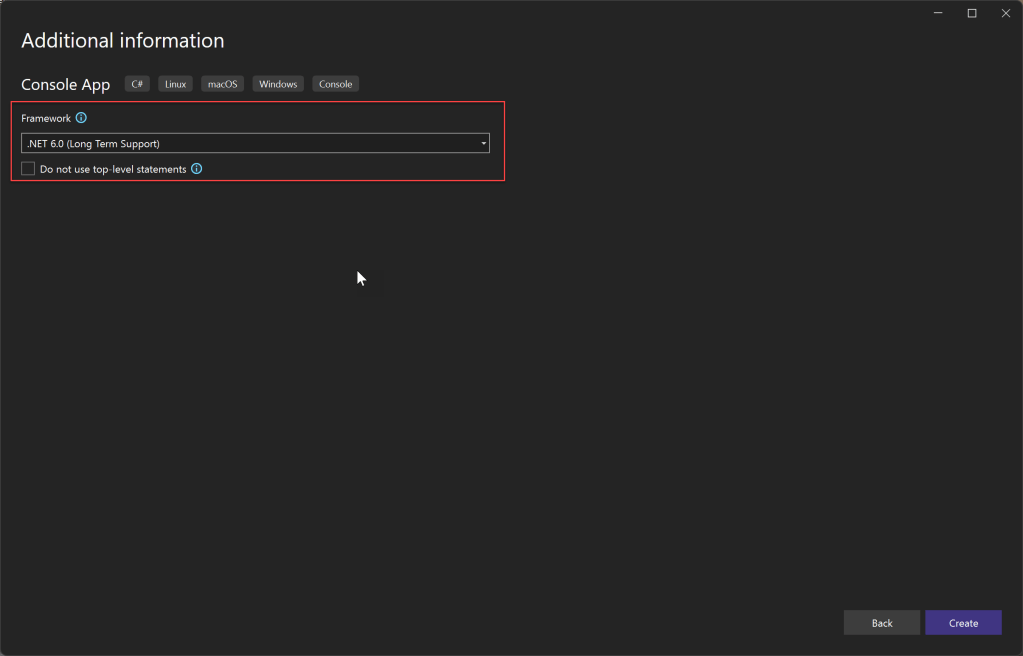
Task: Click info icon next to top-level statements
Action: (x=196, y=169)
